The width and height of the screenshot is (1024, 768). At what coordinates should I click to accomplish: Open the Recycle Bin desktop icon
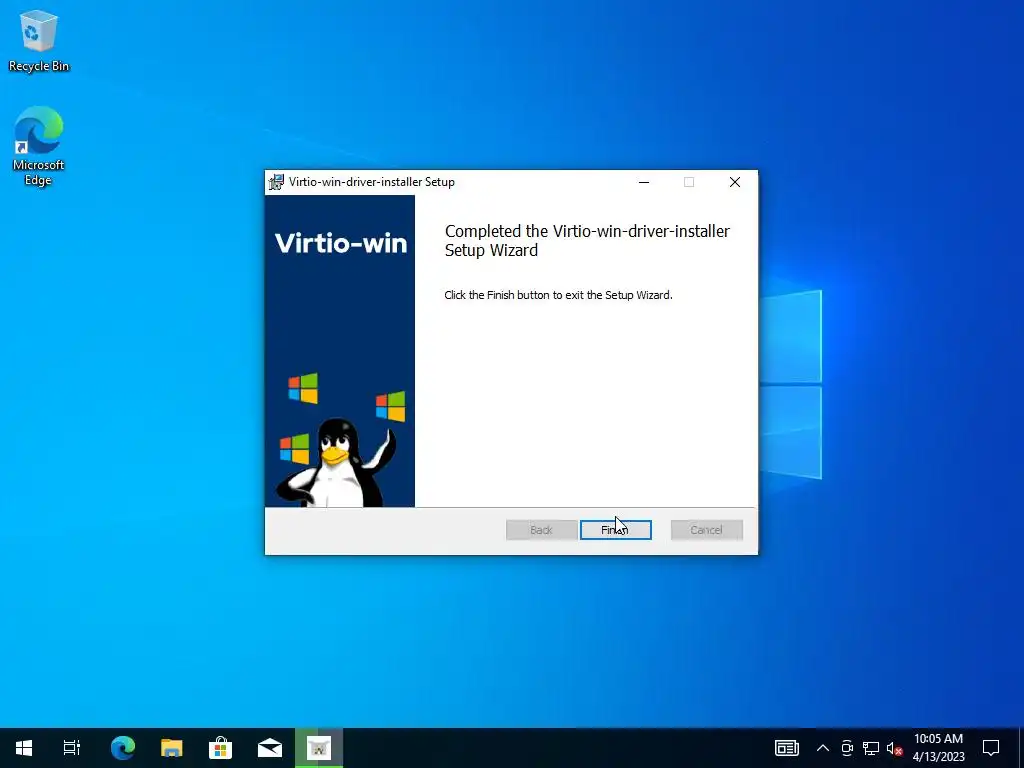[39, 40]
